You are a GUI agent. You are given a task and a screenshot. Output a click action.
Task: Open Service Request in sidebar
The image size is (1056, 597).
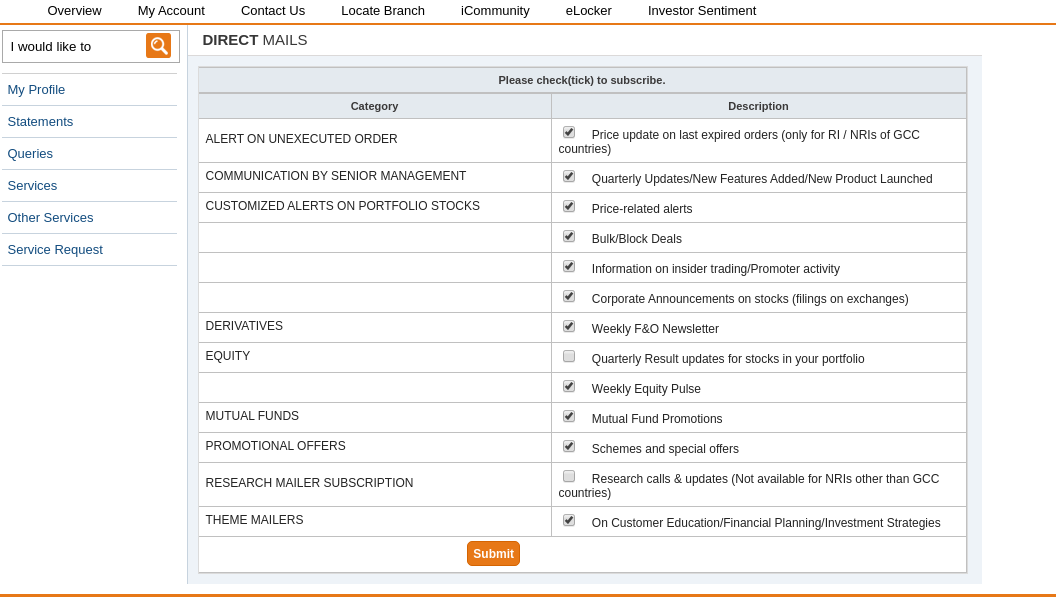[x=55, y=250]
